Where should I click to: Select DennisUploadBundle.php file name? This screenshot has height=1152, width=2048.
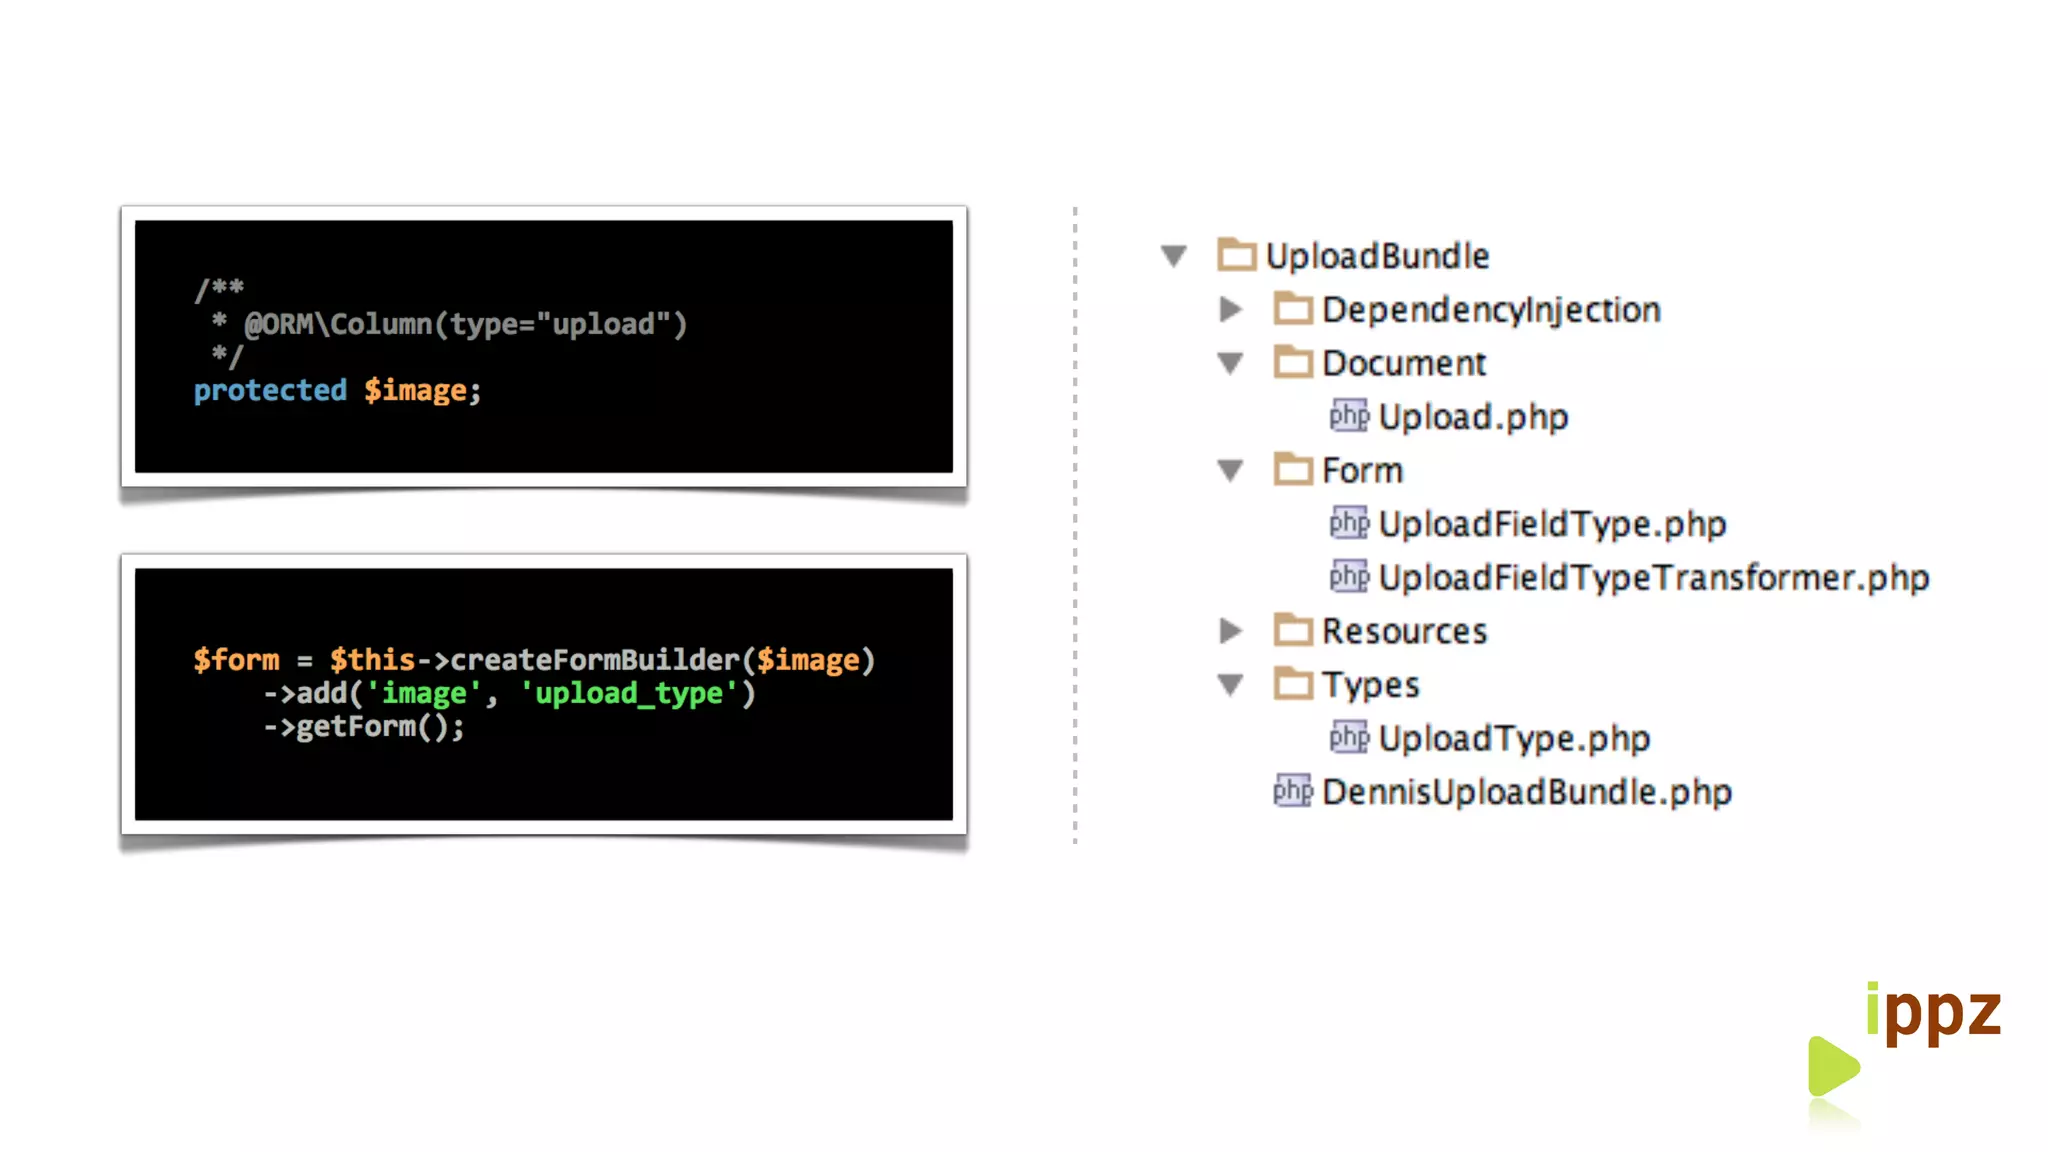click(1526, 792)
